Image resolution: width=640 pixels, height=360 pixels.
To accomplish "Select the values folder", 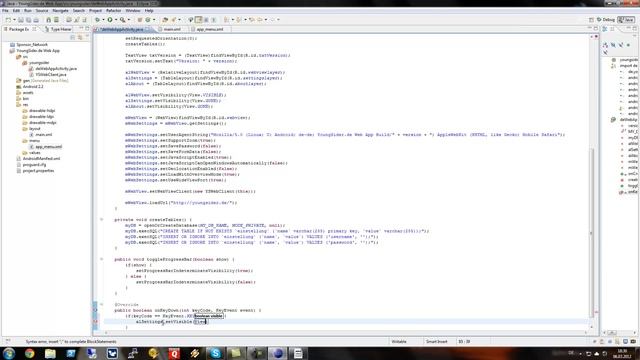I will (34, 153).
